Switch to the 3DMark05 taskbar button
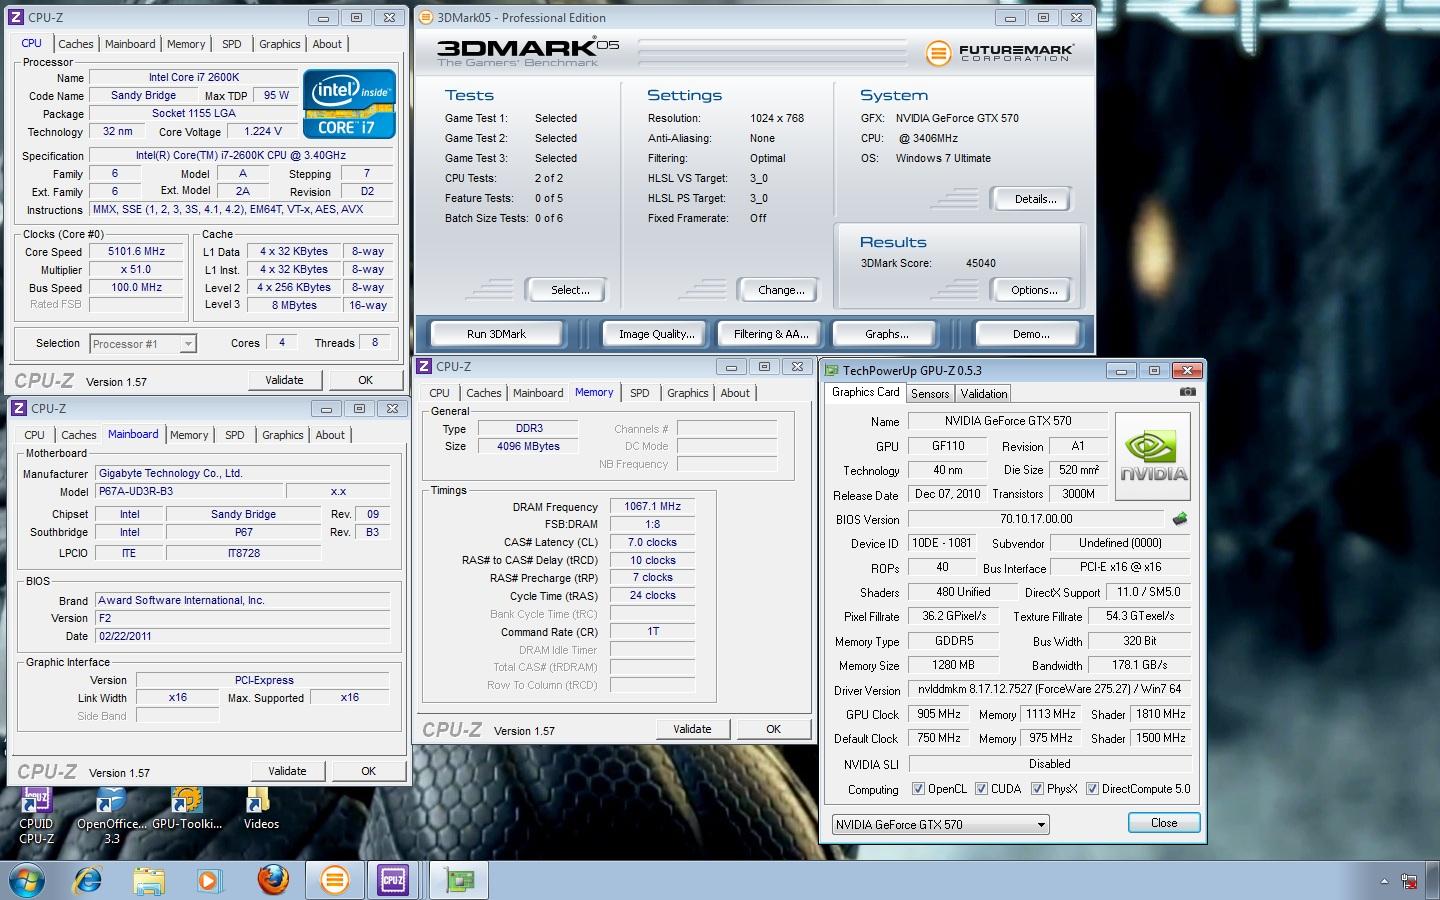The height and width of the screenshot is (900, 1440). click(x=334, y=880)
